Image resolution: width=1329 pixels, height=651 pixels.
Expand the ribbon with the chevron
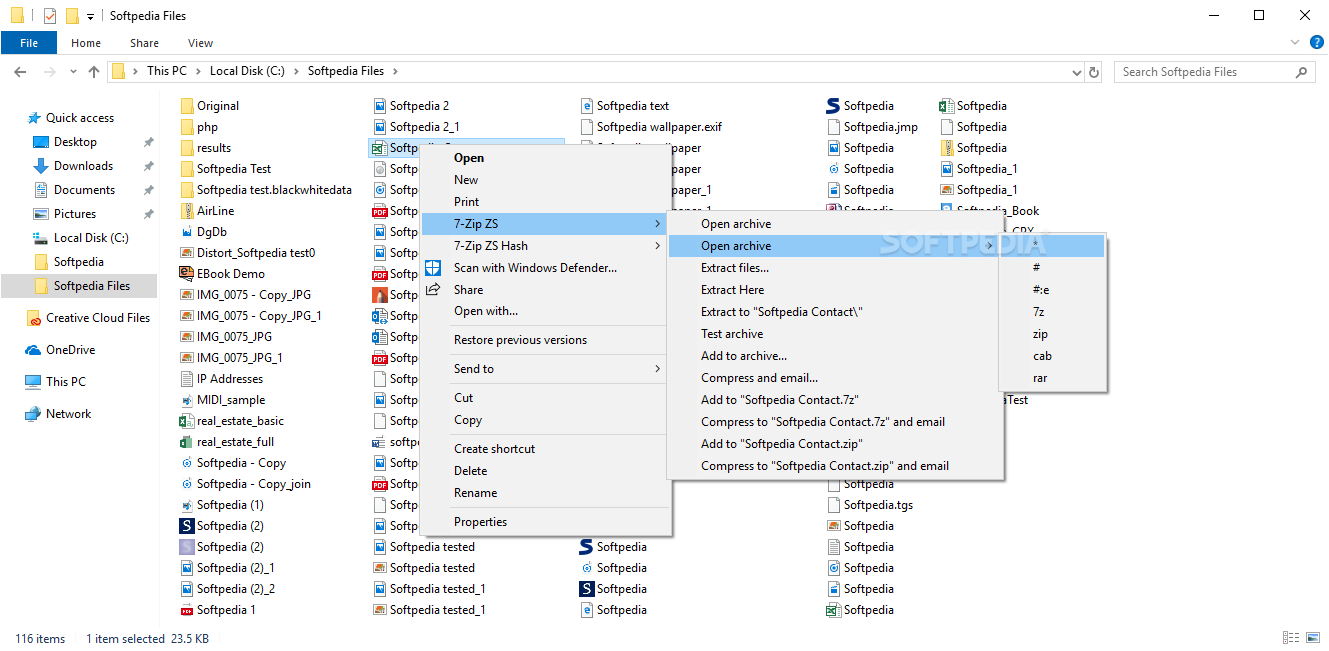pos(1295,43)
